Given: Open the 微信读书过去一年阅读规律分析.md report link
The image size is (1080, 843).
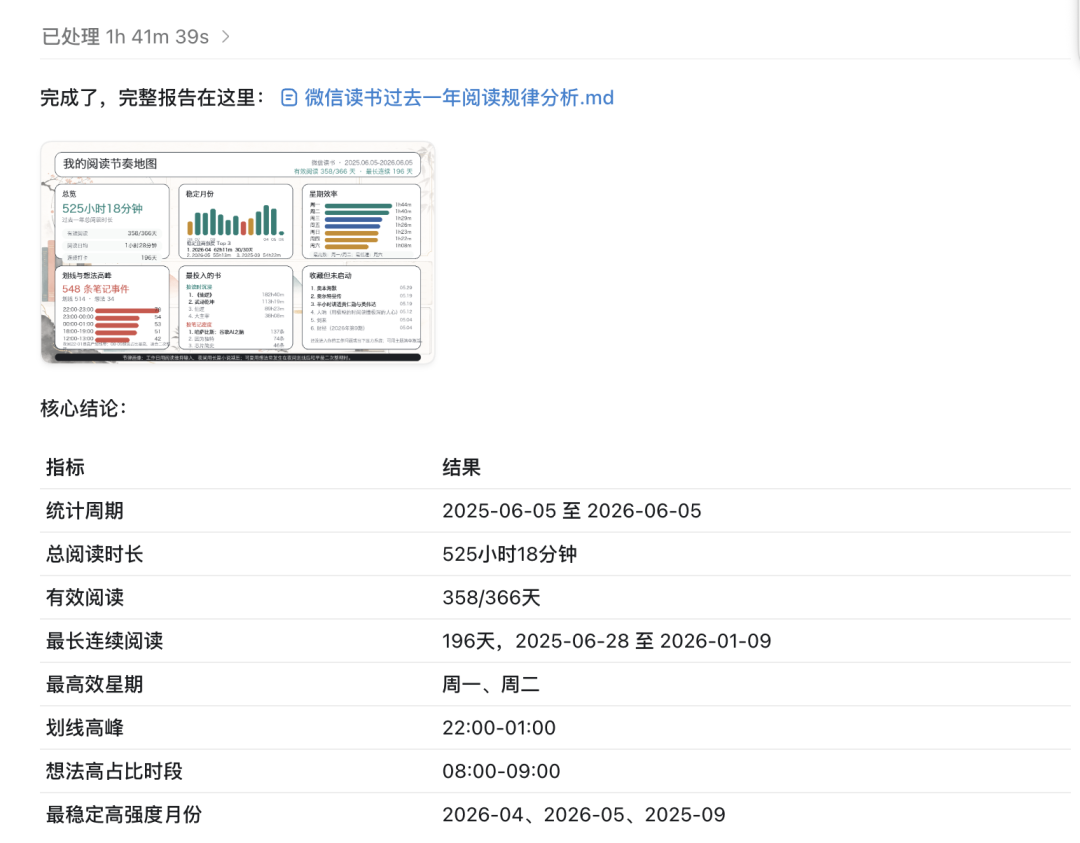Looking at the screenshot, I should coord(459,98).
